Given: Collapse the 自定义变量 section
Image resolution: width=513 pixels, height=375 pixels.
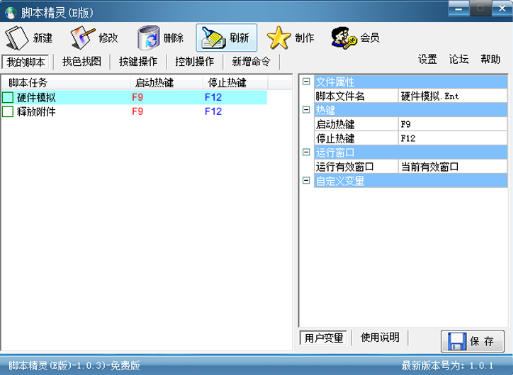Looking at the screenshot, I should pyautogui.click(x=306, y=180).
